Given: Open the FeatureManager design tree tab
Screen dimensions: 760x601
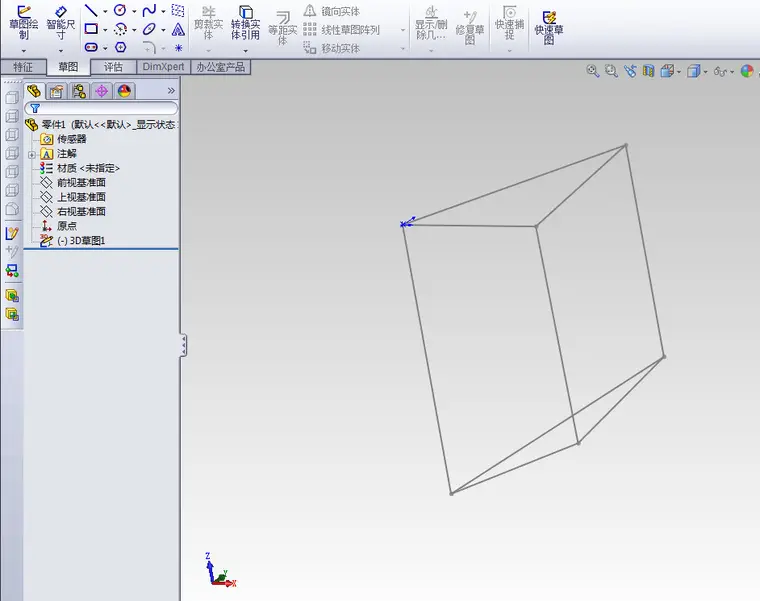Looking at the screenshot, I should tap(33, 91).
